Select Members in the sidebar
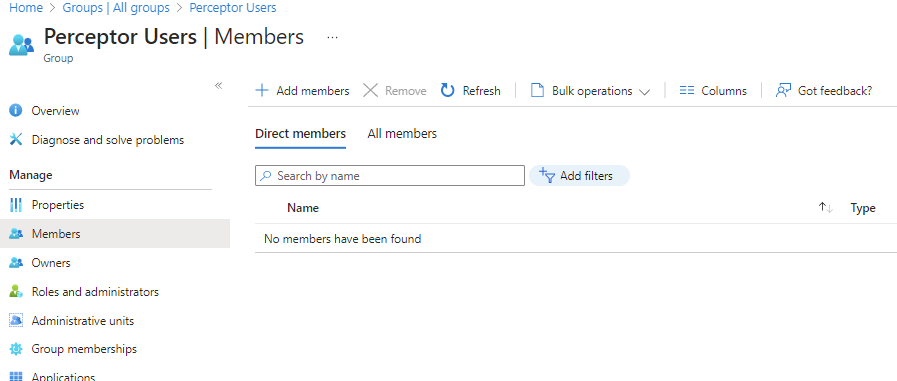This screenshot has height=381, width=897. coord(115,233)
